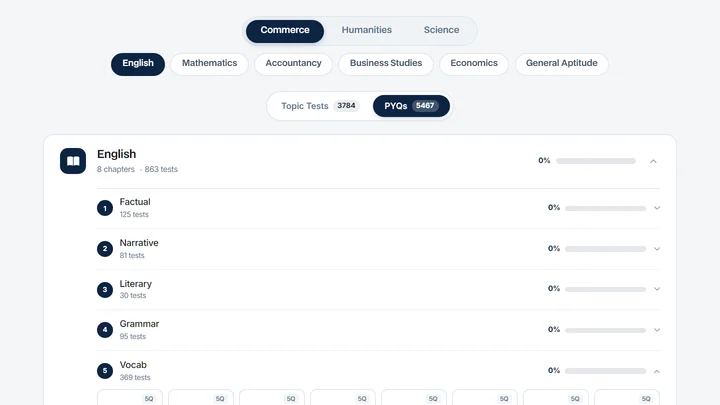Collapse the English section chevron
This screenshot has height=405, width=720.
point(653,161)
